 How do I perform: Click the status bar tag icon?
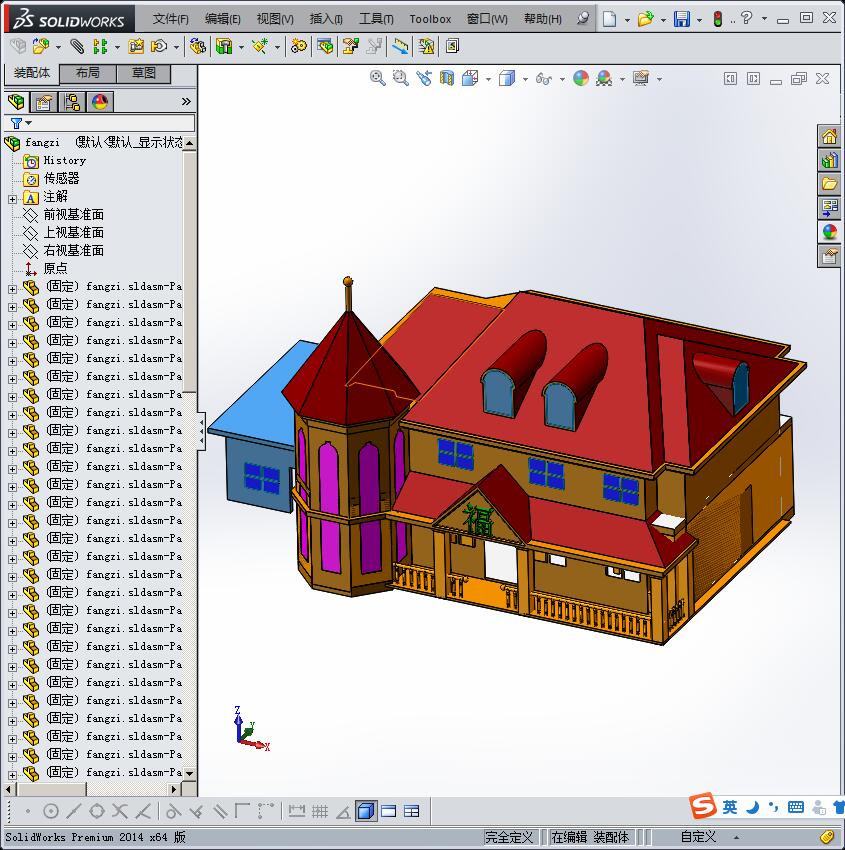pos(827,838)
